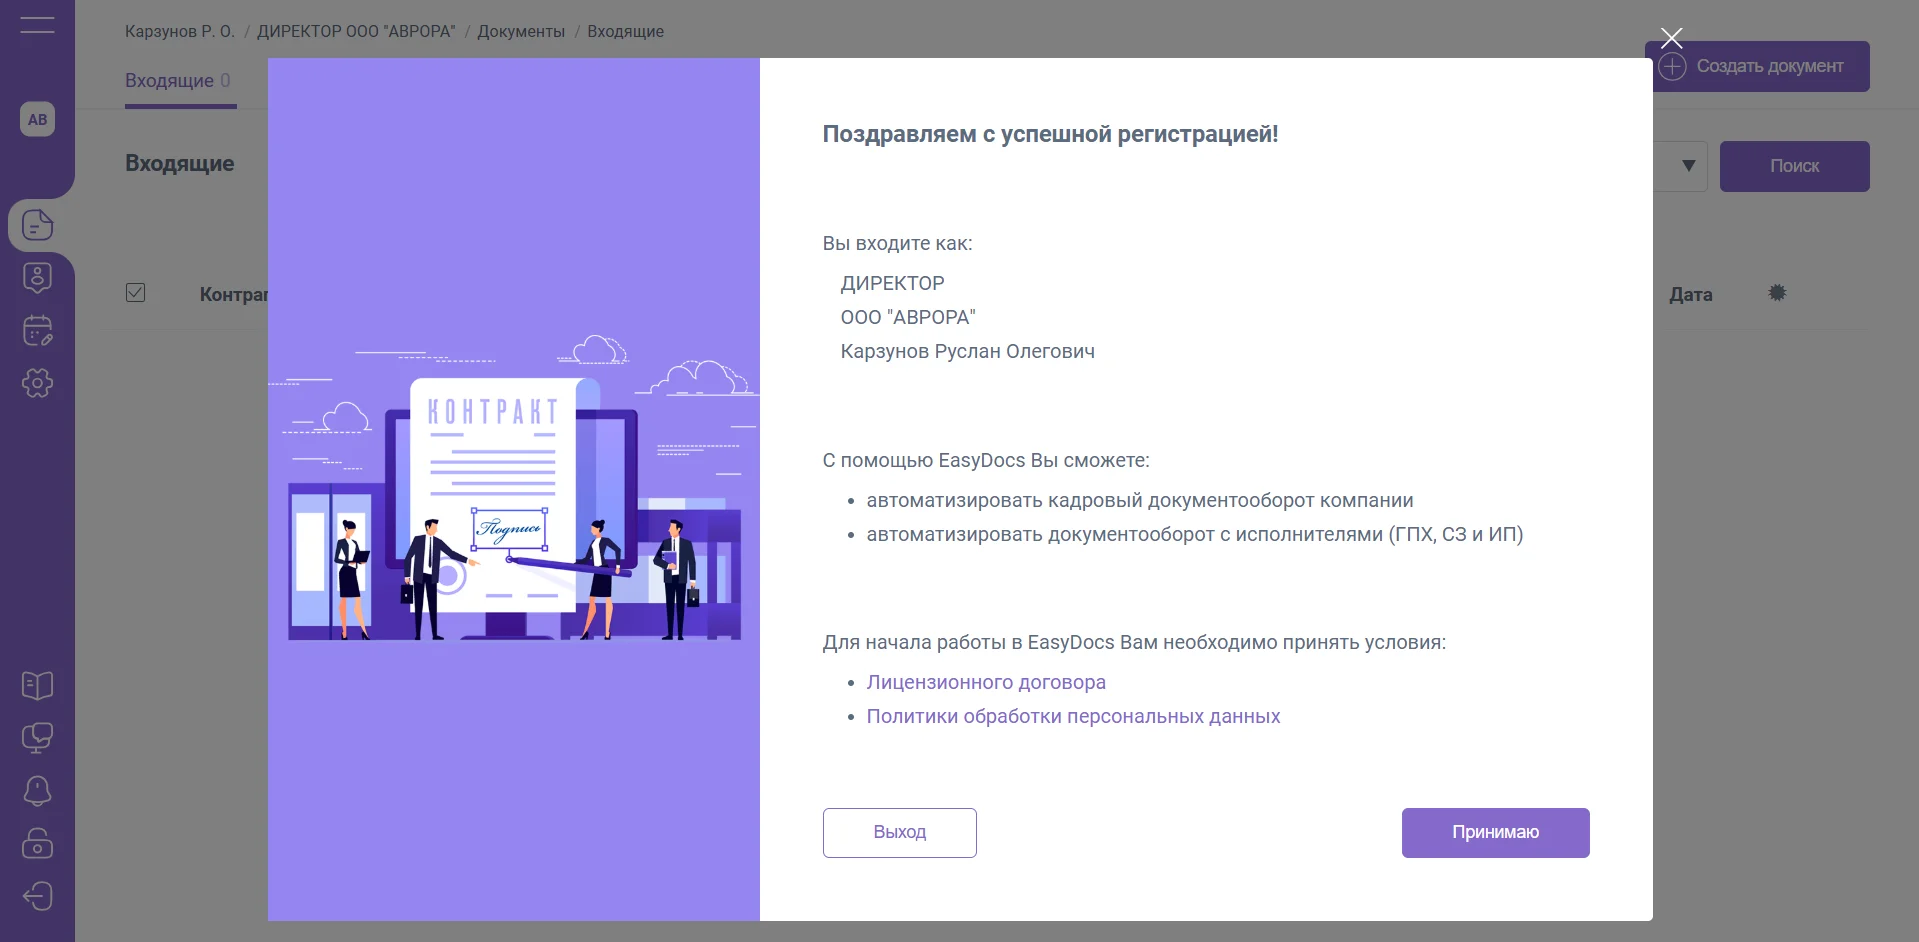Viewport: 1919px width, 942px height.
Task: Expand the dropdown arrow next to Поиск
Action: (x=1688, y=166)
